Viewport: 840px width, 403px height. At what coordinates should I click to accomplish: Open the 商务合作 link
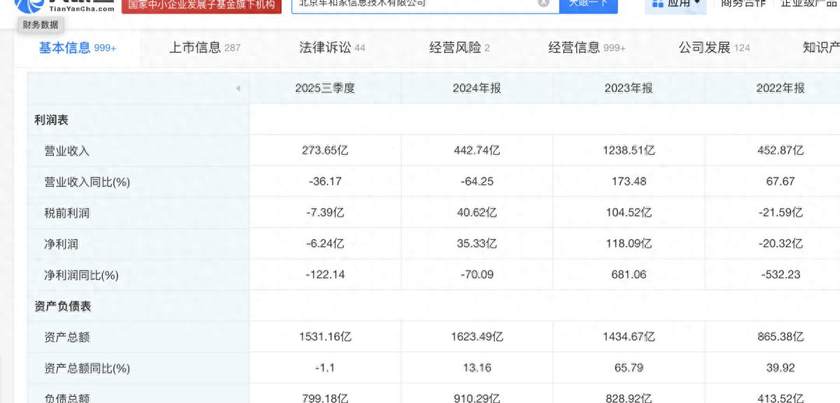tap(744, 4)
